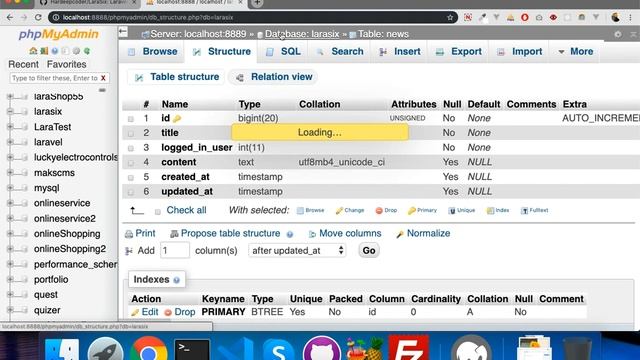This screenshot has width=640, height=360.
Task: Click Primary under With selected
Action: coord(422,210)
